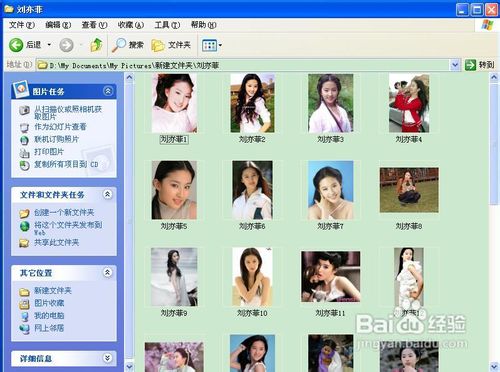Click the globe icon beside 将这个文件夹发布到 Web
Viewport: 500px width, 372px height.
coord(24,226)
